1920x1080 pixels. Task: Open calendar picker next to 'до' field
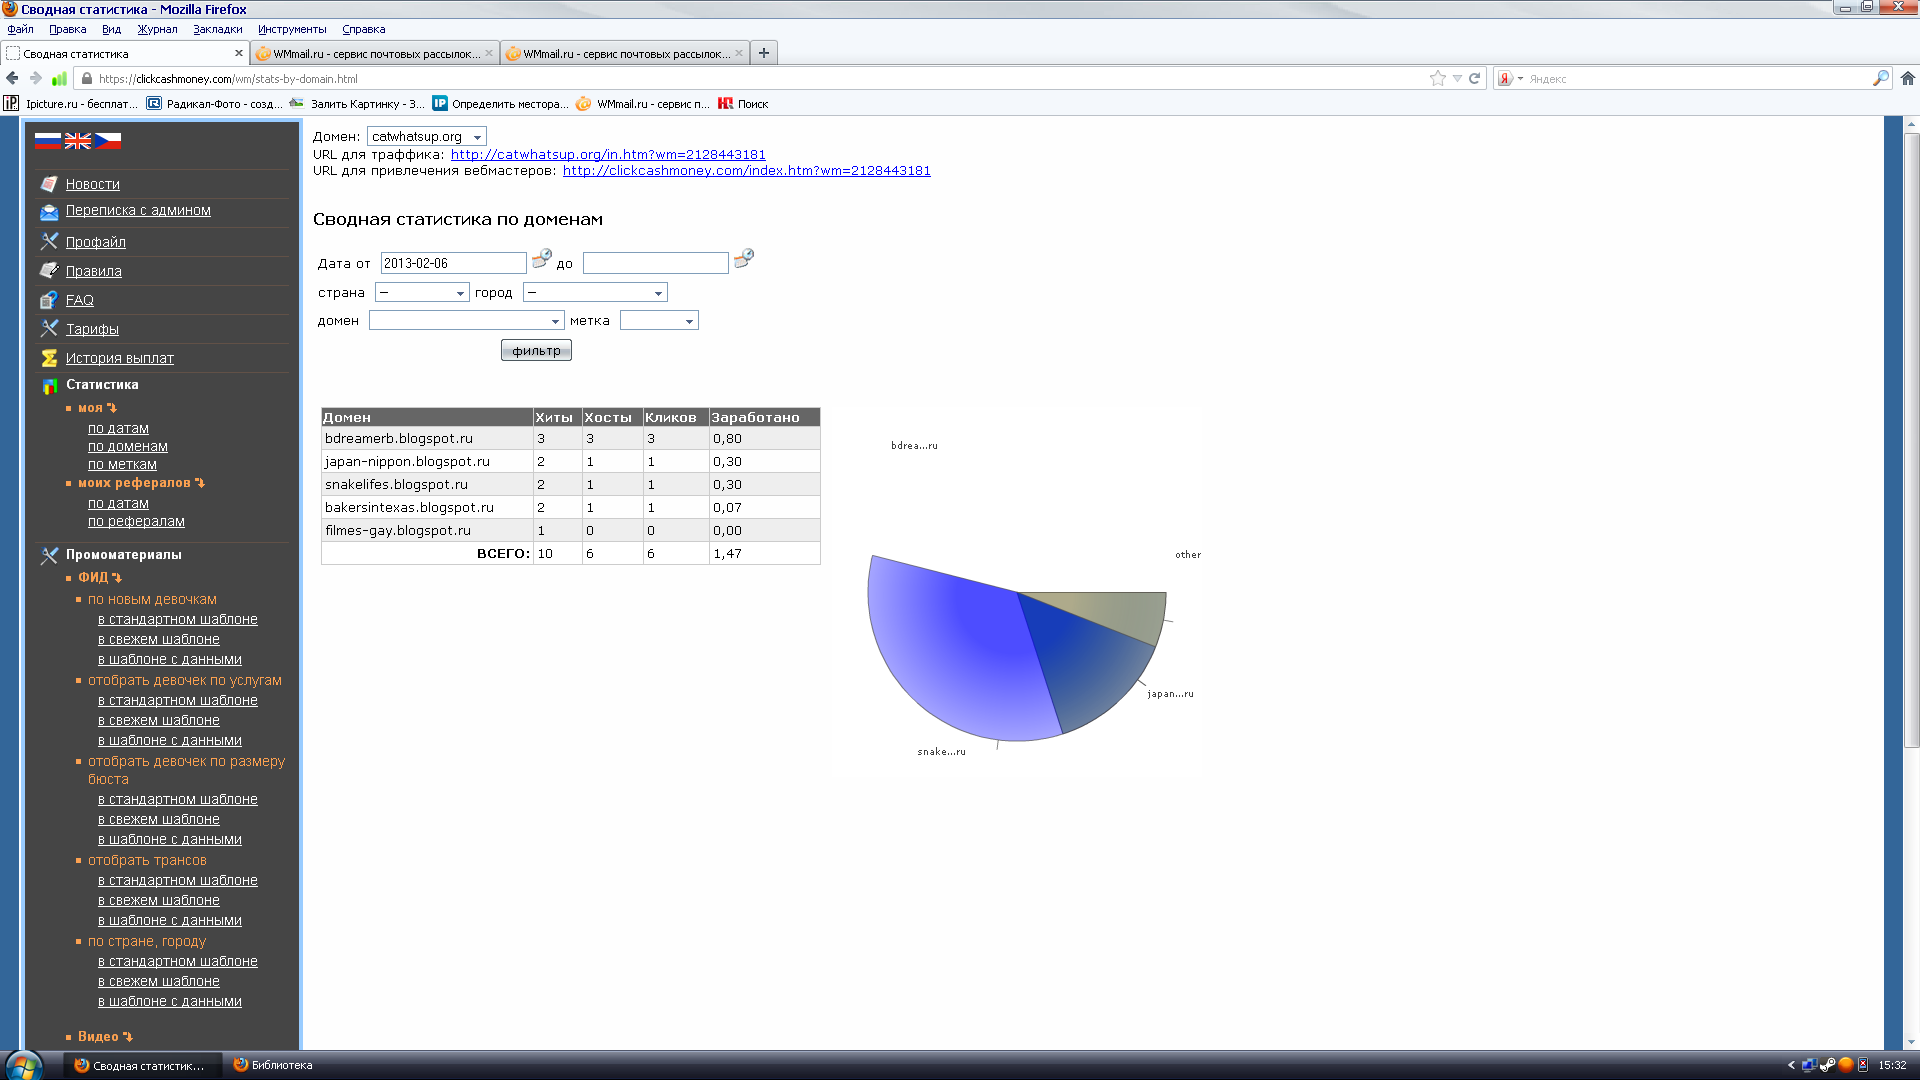[743, 259]
